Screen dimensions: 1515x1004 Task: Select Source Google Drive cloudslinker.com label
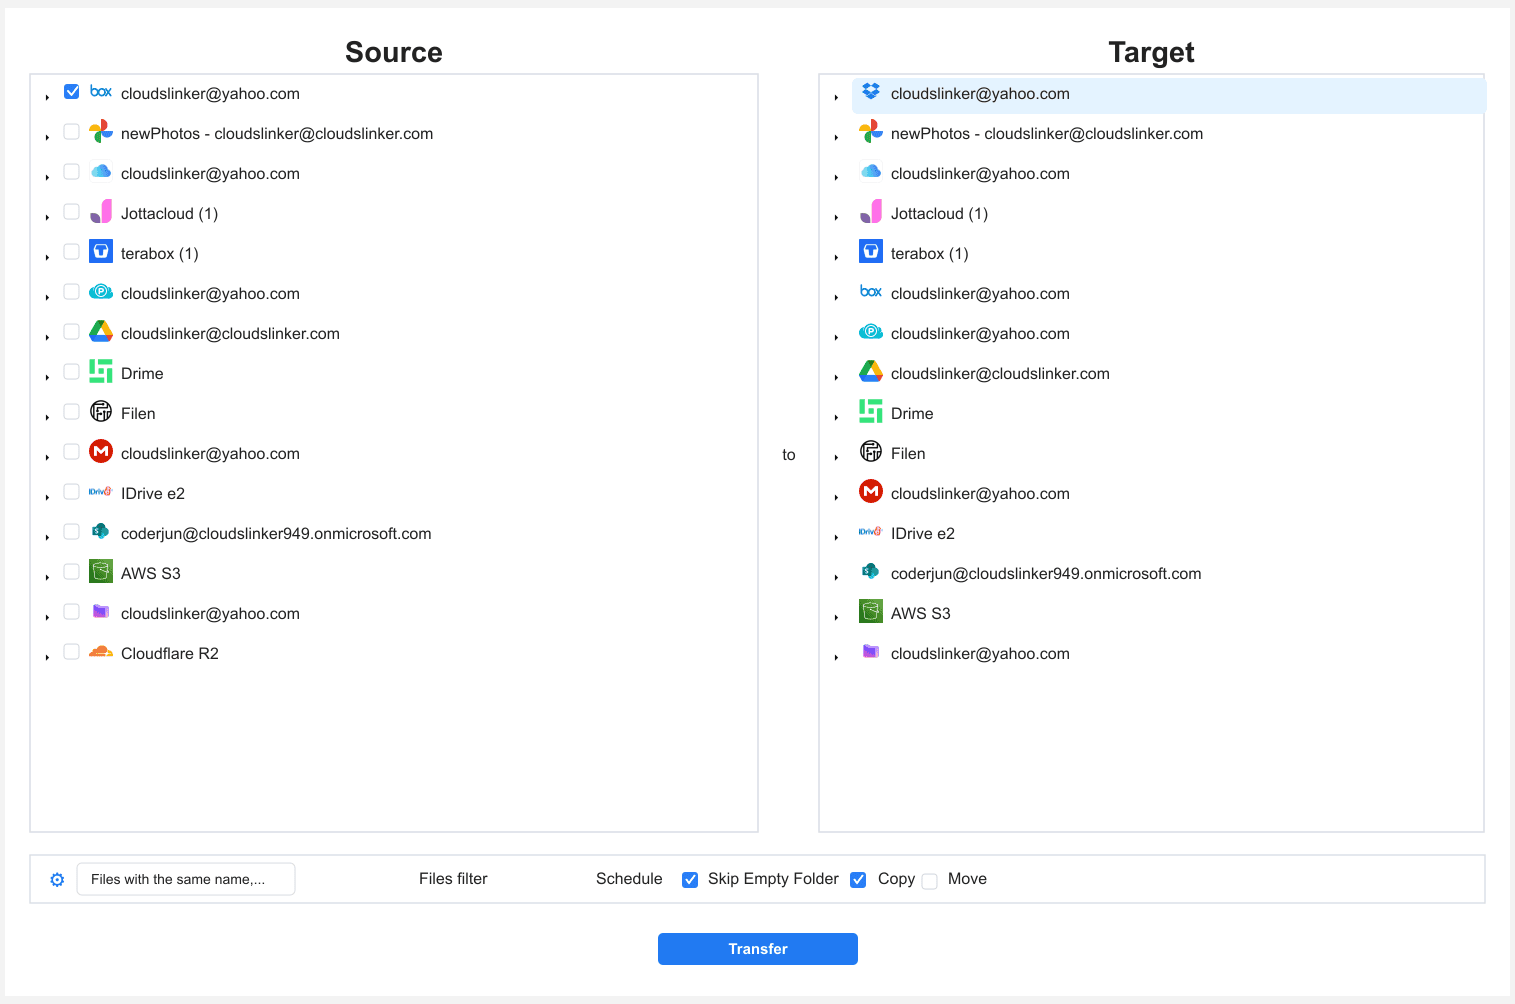point(230,333)
